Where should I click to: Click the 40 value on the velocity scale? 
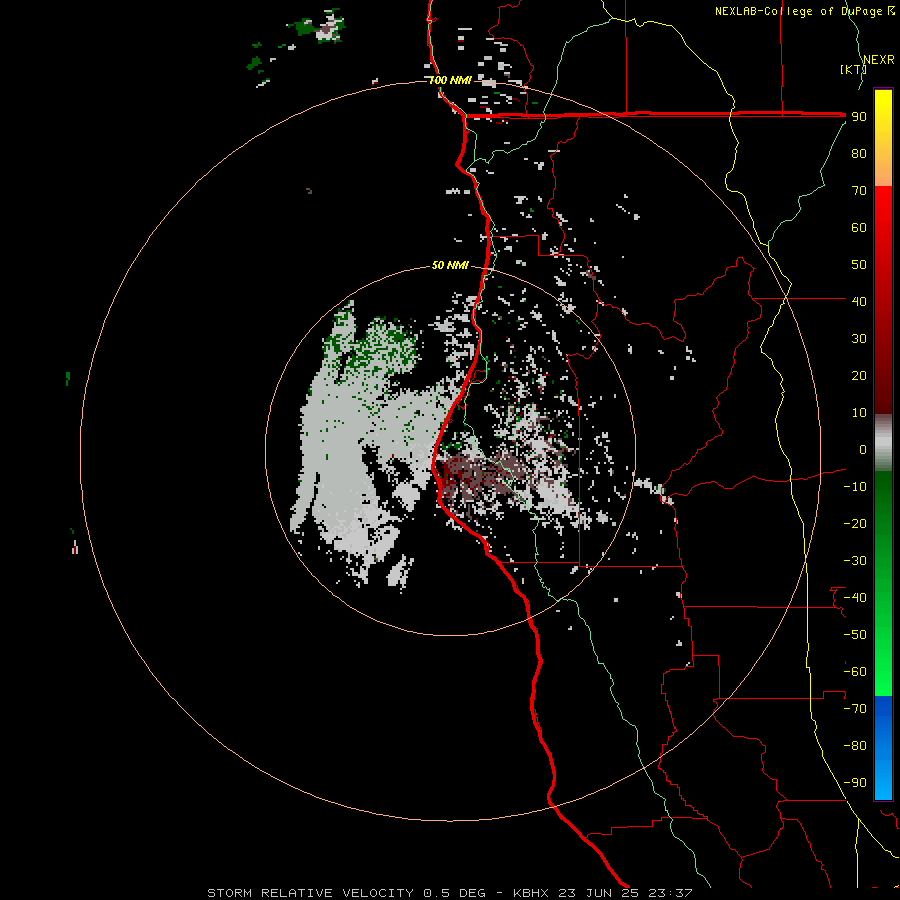pos(859,301)
